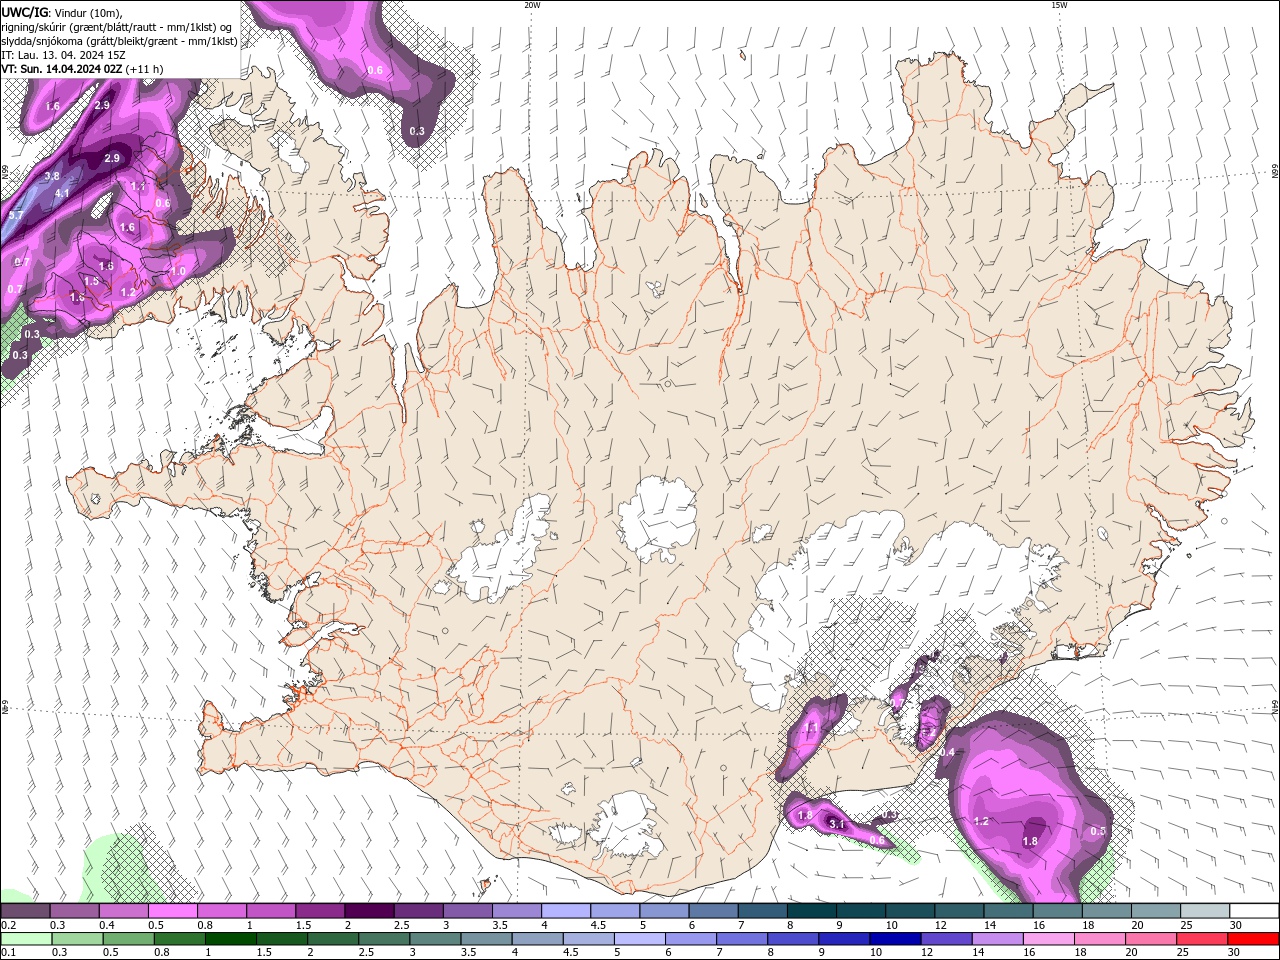Click top legend magenta swatch between 0.5 and 0.8
This screenshot has width=1280, height=960.
click(172, 911)
